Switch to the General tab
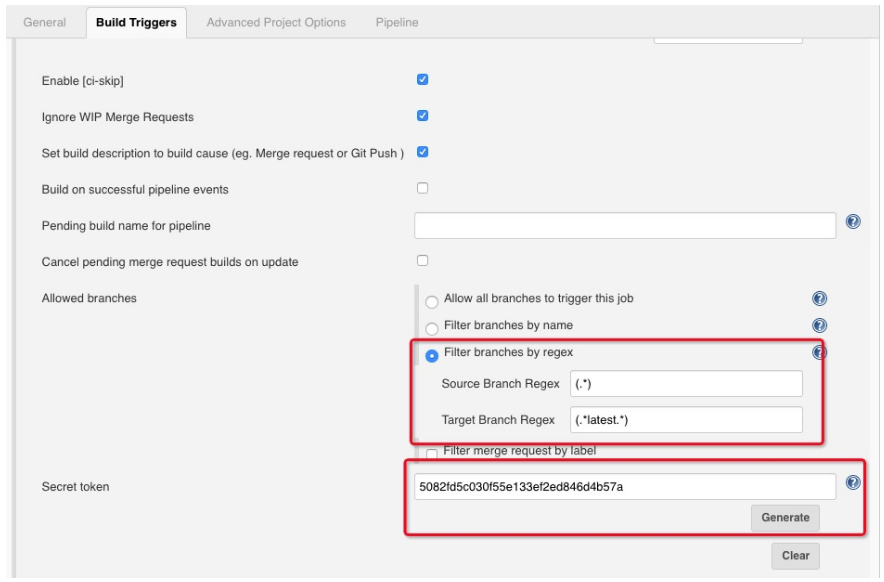Image resolution: width=884 pixels, height=582 pixels. [x=45, y=23]
